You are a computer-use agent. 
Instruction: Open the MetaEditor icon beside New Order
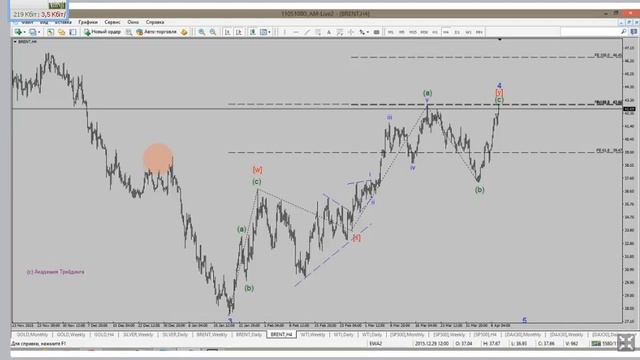point(129,32)
